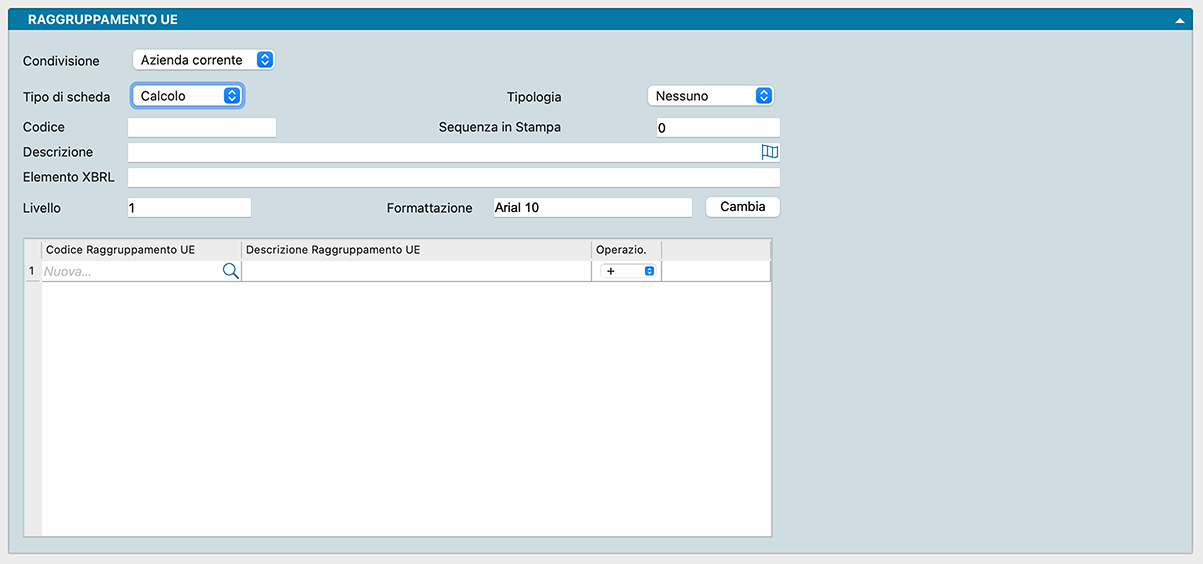Click the translation flag icon in Descrizione field
This screenshot has height=564, width=1203.
point(769,152)
